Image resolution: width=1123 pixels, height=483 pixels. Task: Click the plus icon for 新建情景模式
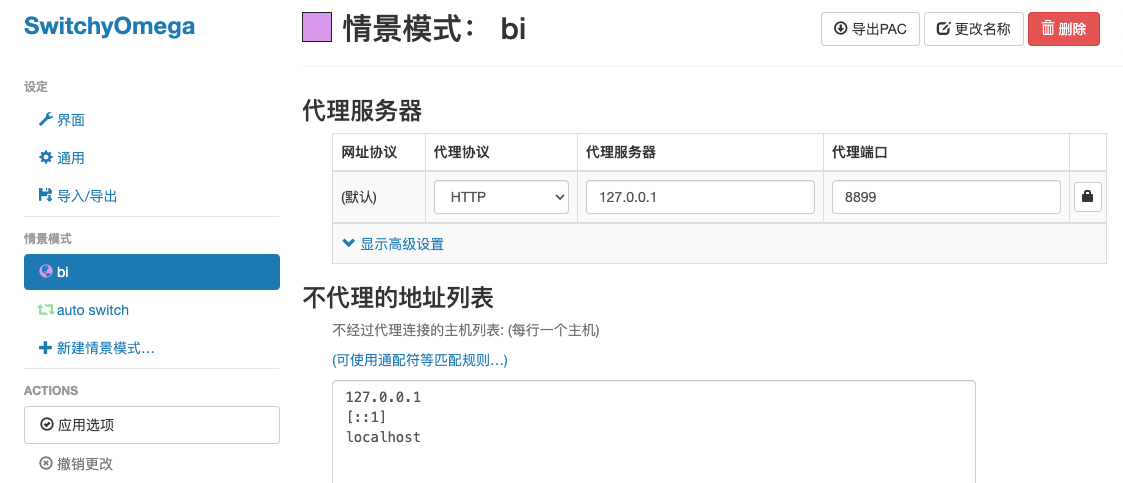(45, 348)
